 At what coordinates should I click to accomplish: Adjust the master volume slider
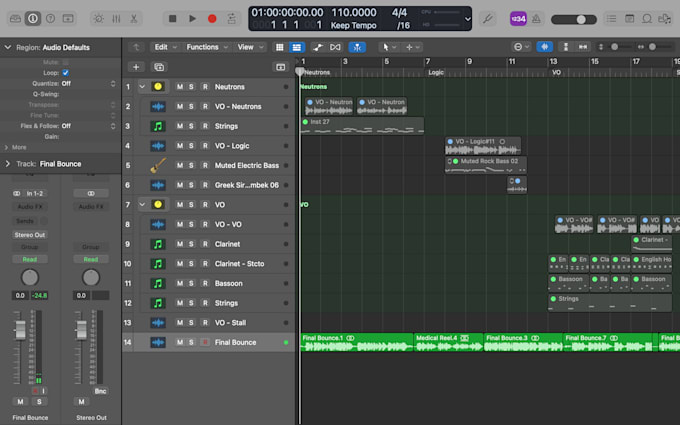pyautogui.click(x=574, y=20)
